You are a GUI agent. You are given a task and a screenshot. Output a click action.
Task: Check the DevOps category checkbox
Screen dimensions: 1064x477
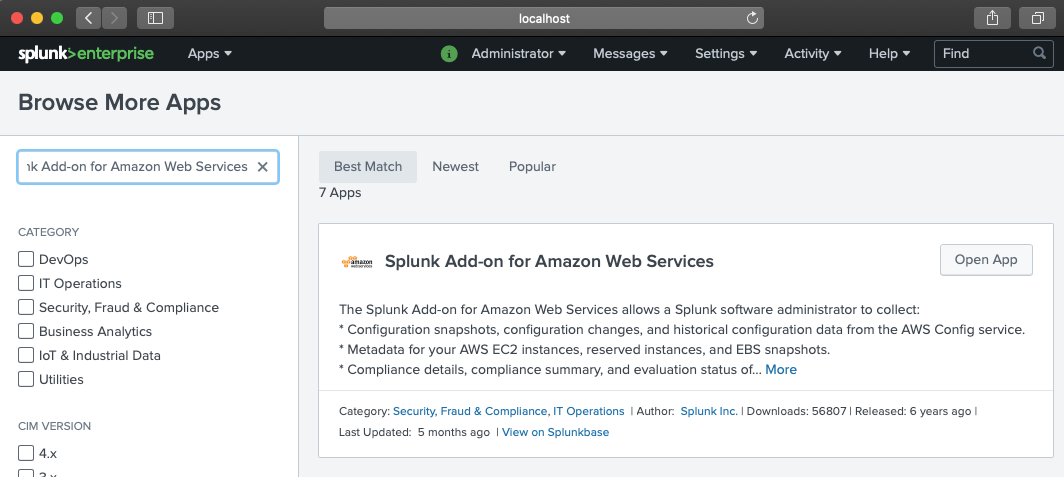[26, 259]
